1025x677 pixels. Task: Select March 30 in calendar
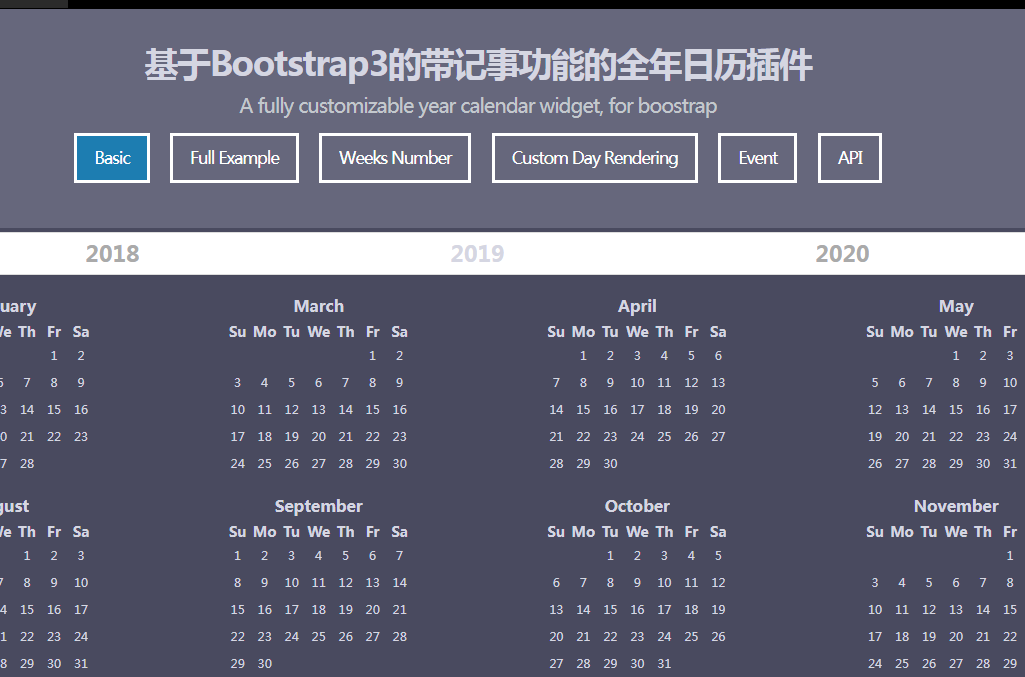[x=399, y=463]
